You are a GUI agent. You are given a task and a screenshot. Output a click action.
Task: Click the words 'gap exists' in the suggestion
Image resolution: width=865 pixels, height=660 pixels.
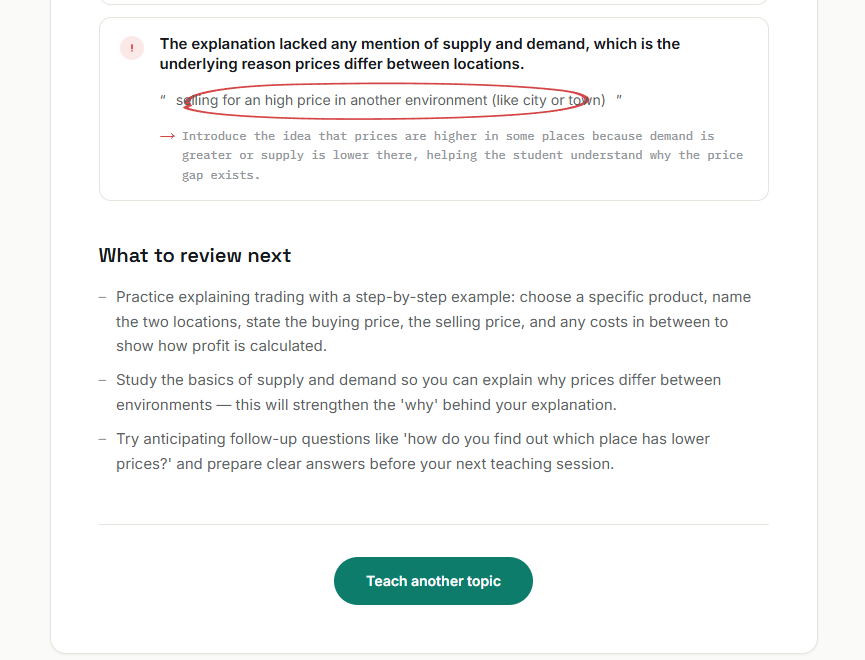(221, 175)
